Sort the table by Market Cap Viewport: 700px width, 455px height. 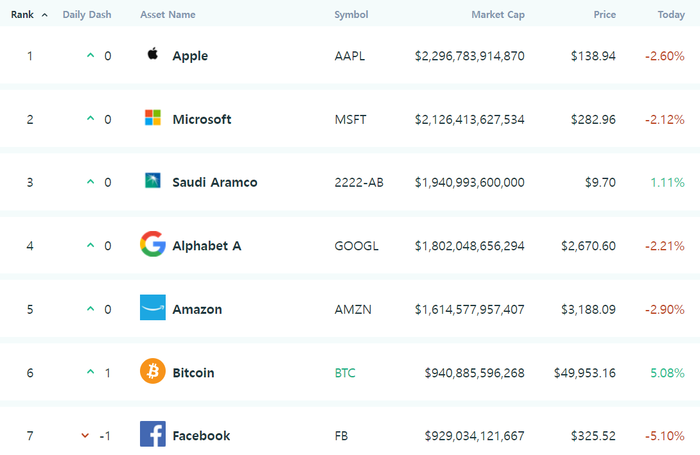coord(498,15)
